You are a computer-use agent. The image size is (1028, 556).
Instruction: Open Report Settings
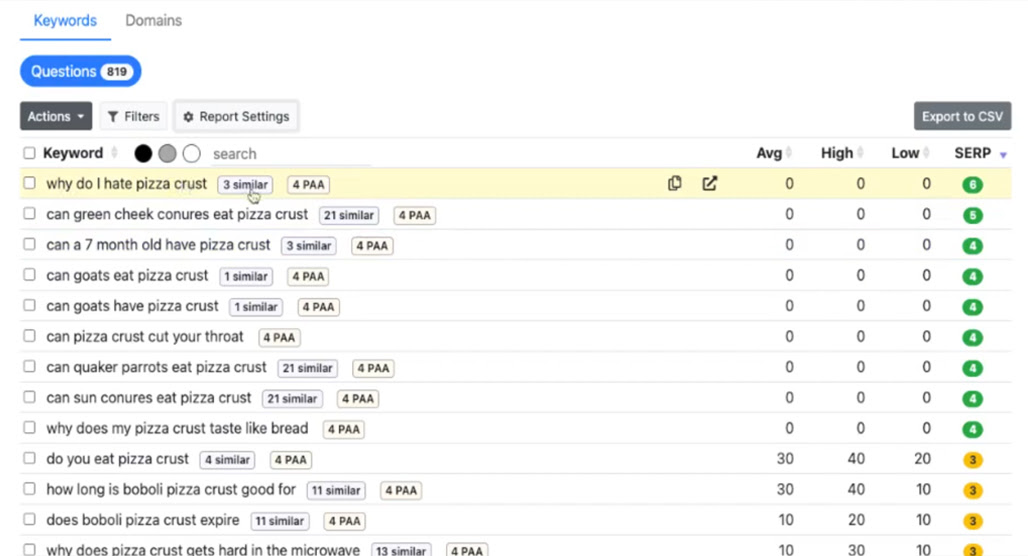coord(236,116)
